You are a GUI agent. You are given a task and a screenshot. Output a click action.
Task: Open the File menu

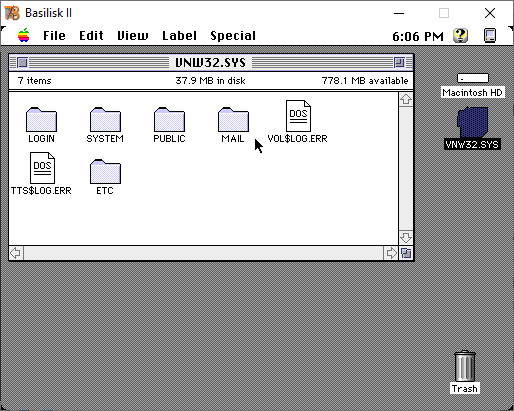pos(54,36)
